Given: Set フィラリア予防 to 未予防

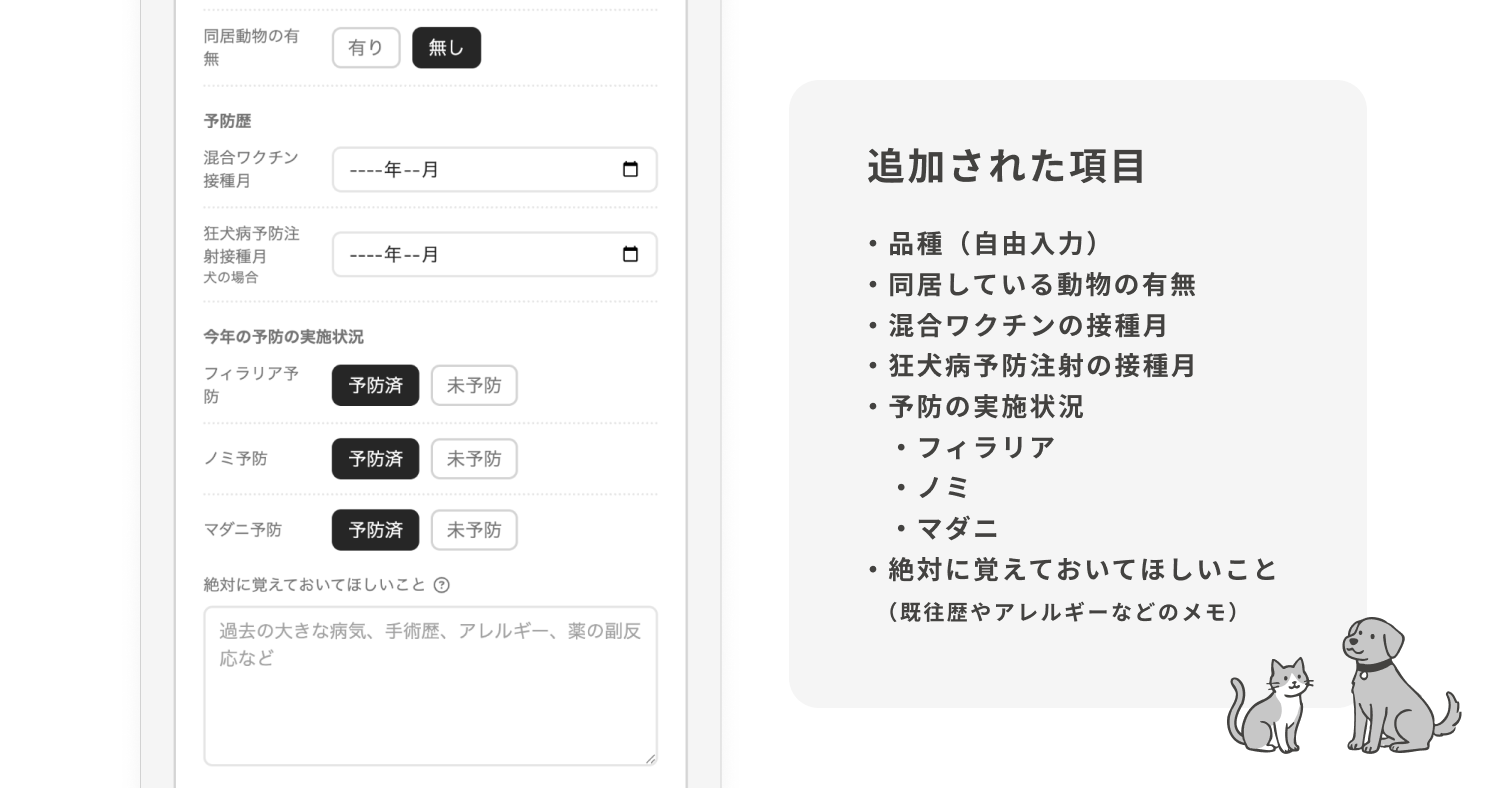Looking at the screenshot, I should coord(474,385).
